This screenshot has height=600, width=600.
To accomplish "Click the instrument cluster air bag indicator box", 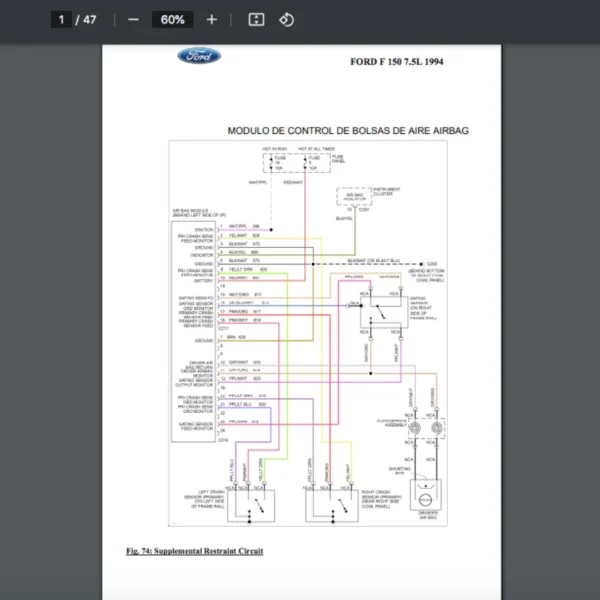I will 356,199.
